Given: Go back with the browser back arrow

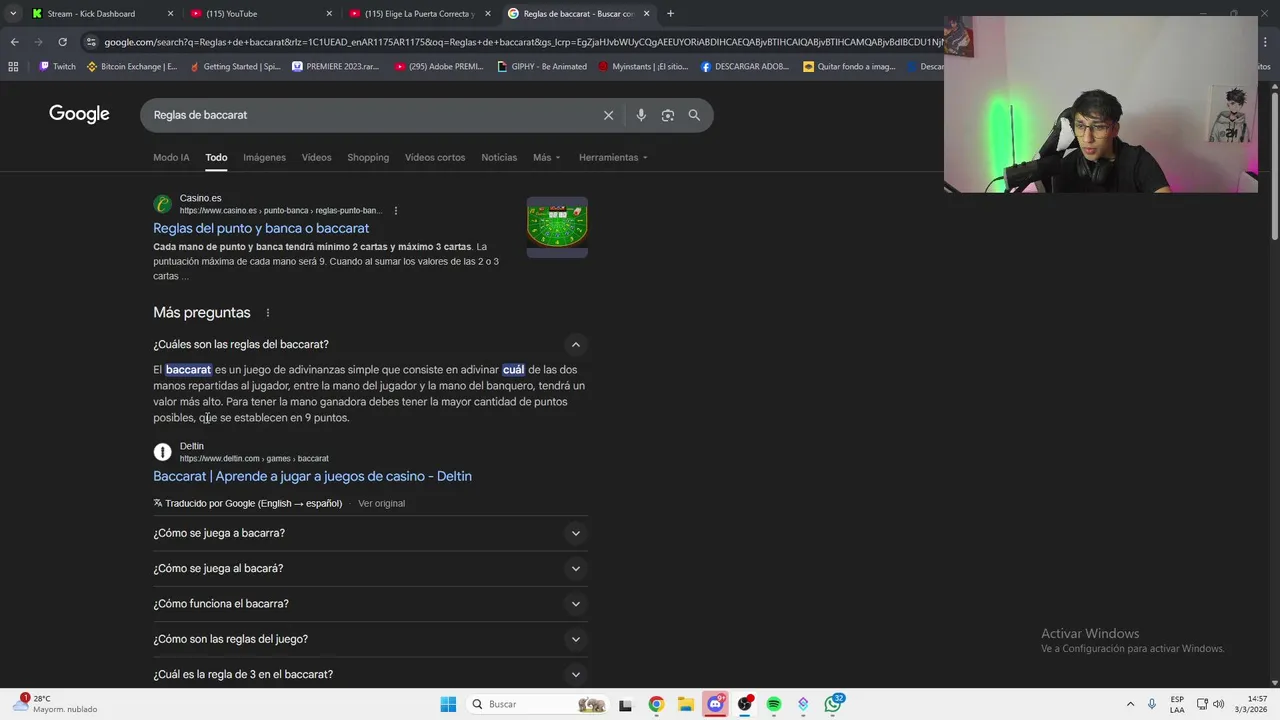Looking at the screenshot, I should coord(14,42).
